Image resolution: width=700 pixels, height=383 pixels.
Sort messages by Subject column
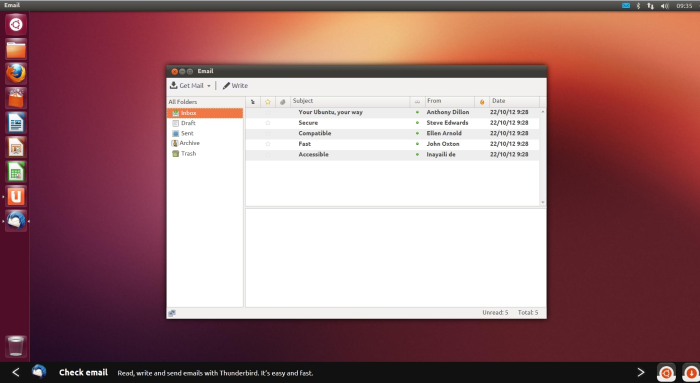click(350, 101)
